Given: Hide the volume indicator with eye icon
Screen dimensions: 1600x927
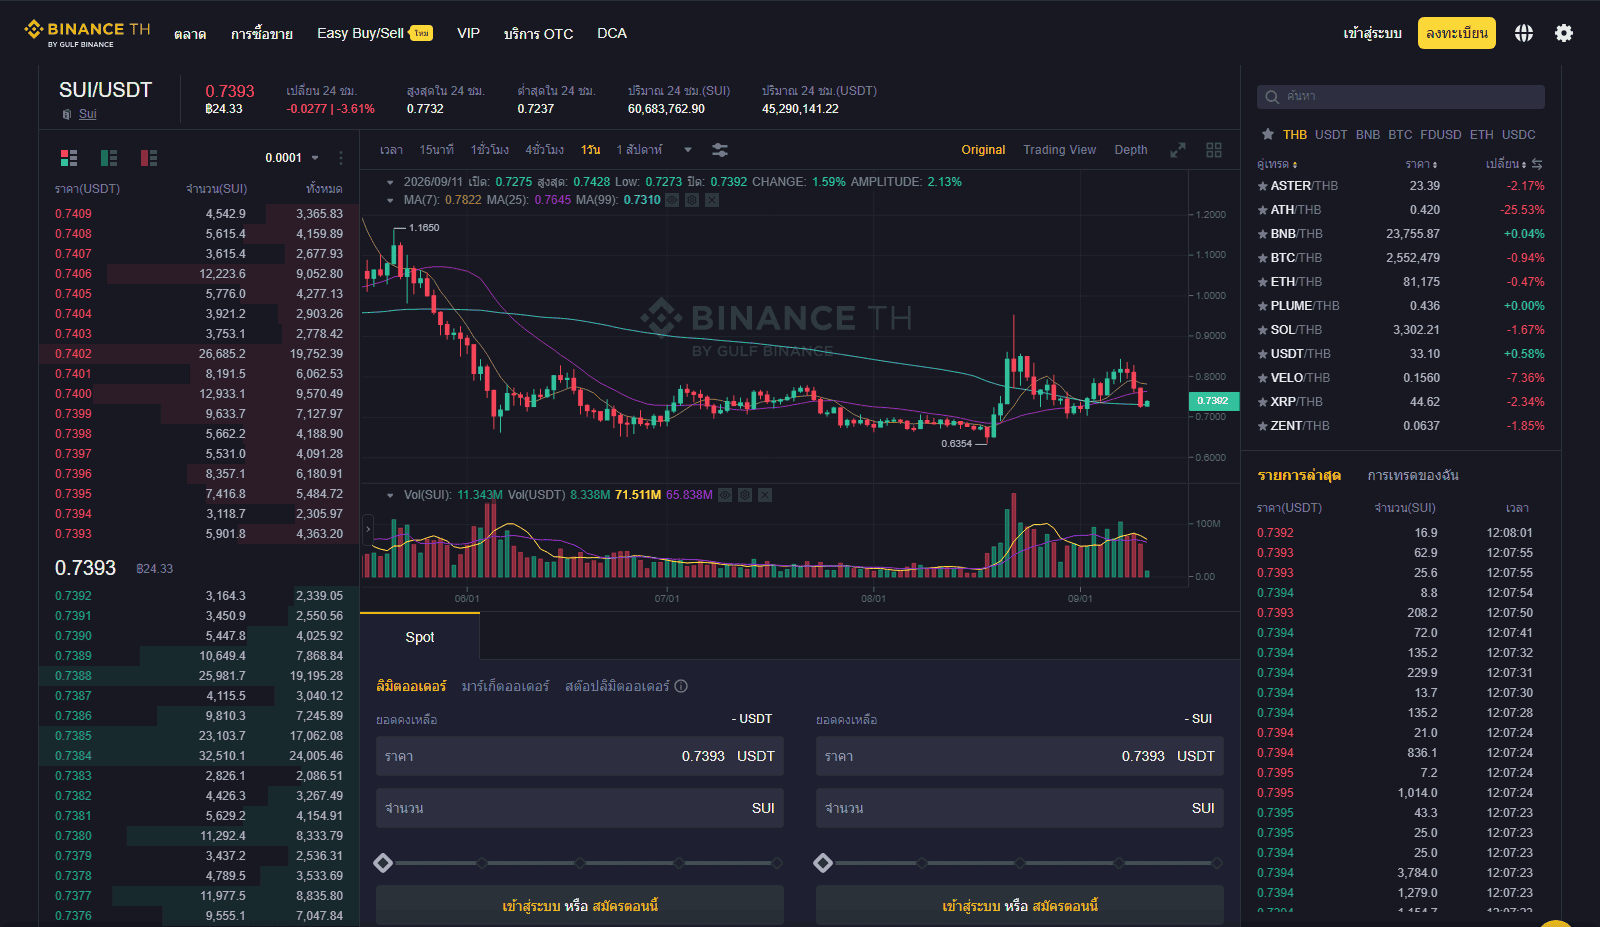Looking at the screenshot, I should (725, 495).
